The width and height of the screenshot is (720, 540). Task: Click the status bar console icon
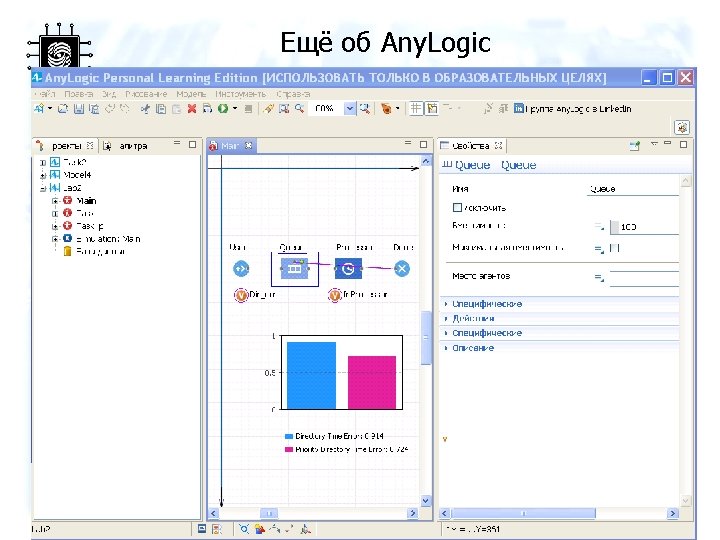point(202,529)
